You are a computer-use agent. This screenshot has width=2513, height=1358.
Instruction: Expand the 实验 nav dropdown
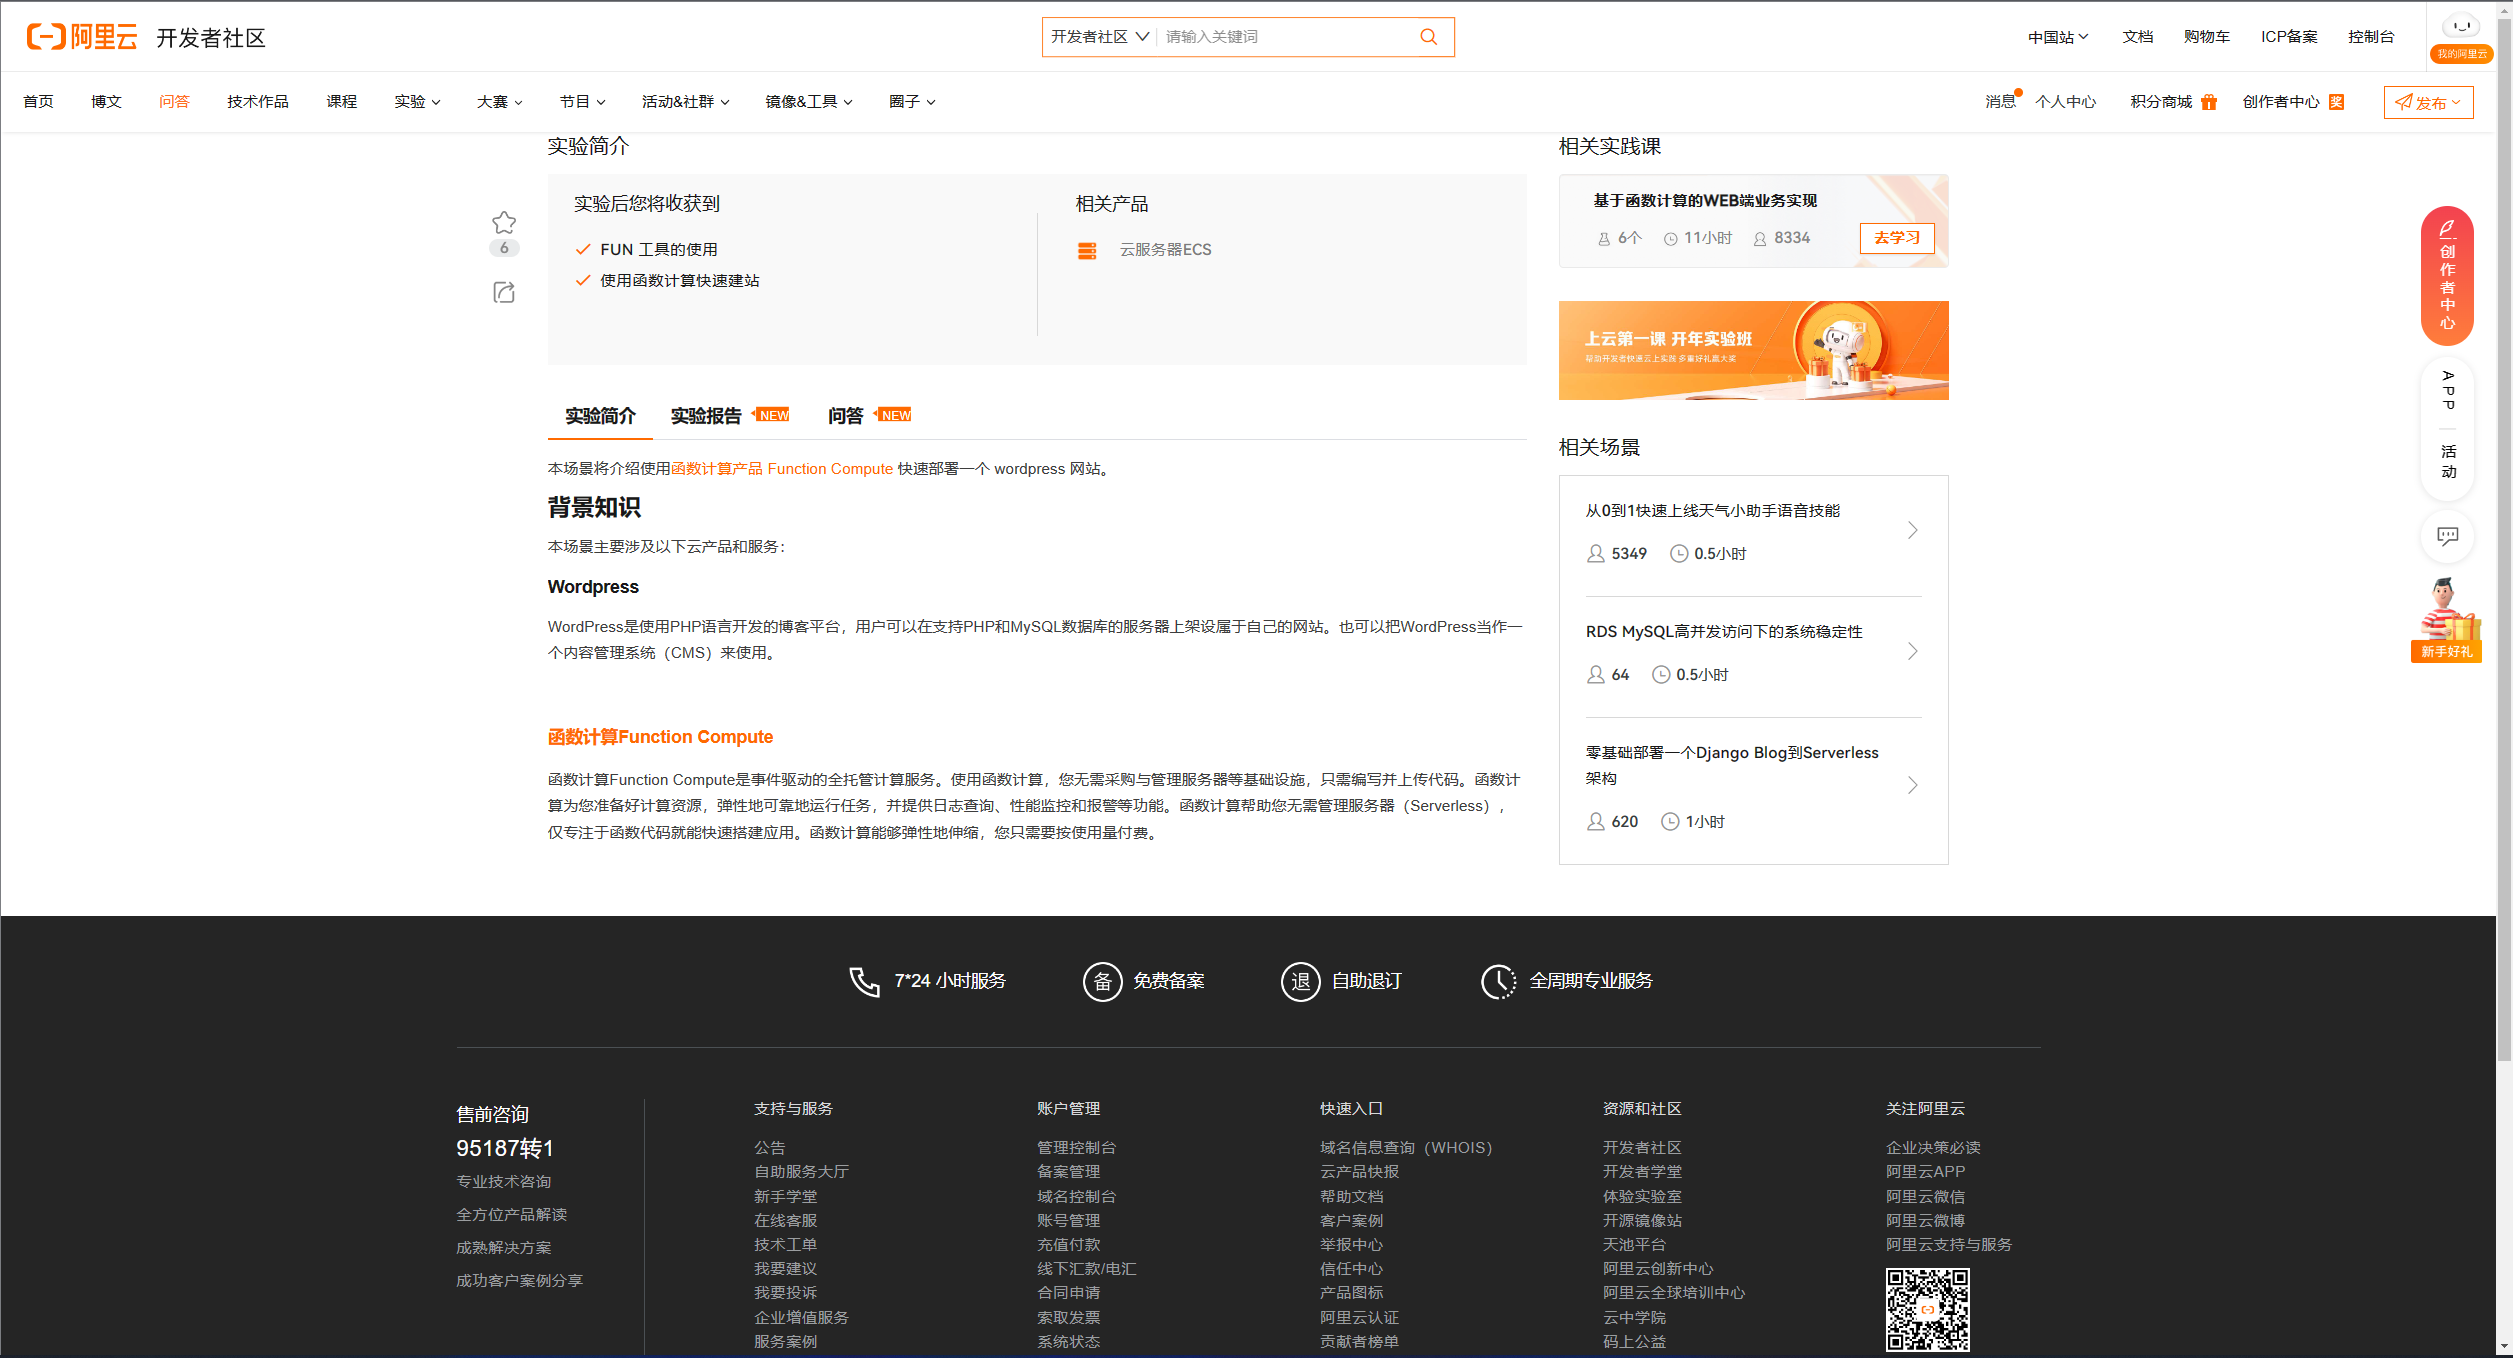(x=417, y=102)
